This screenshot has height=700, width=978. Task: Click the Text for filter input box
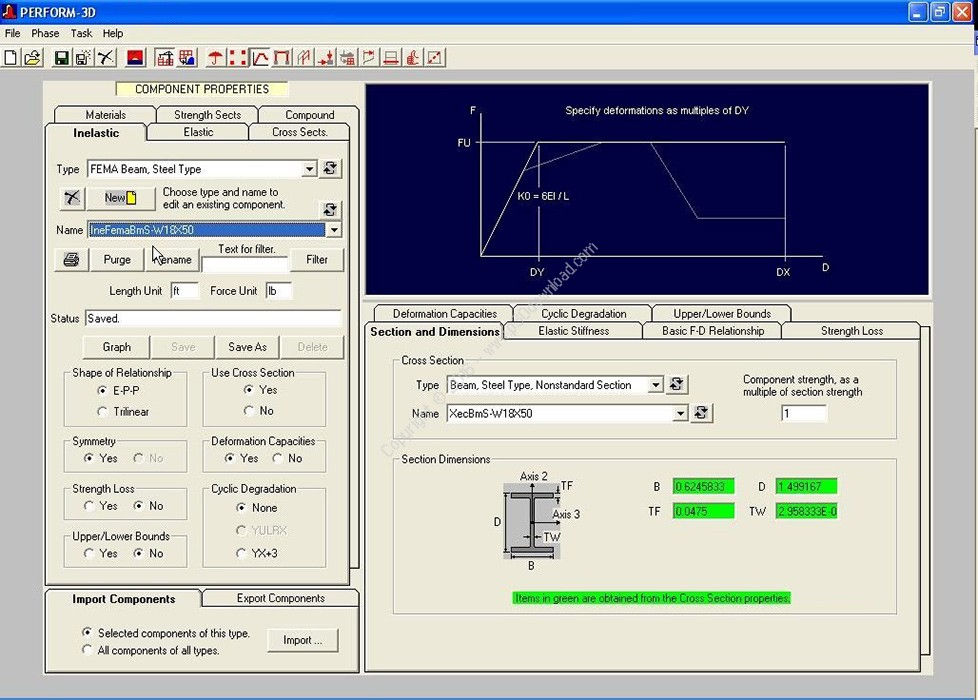pos(245,265)
